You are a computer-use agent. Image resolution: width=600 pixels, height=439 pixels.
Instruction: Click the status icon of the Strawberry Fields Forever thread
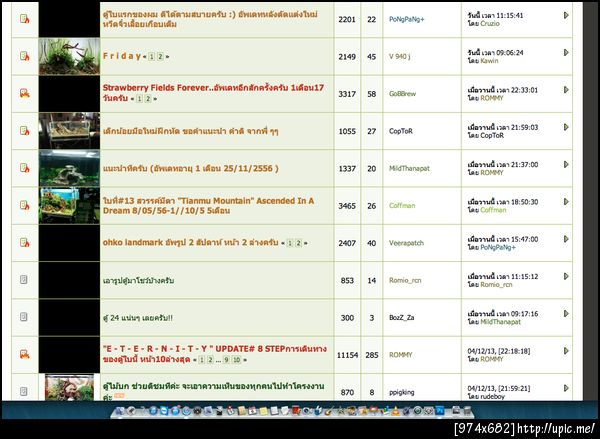pos(24,93)
